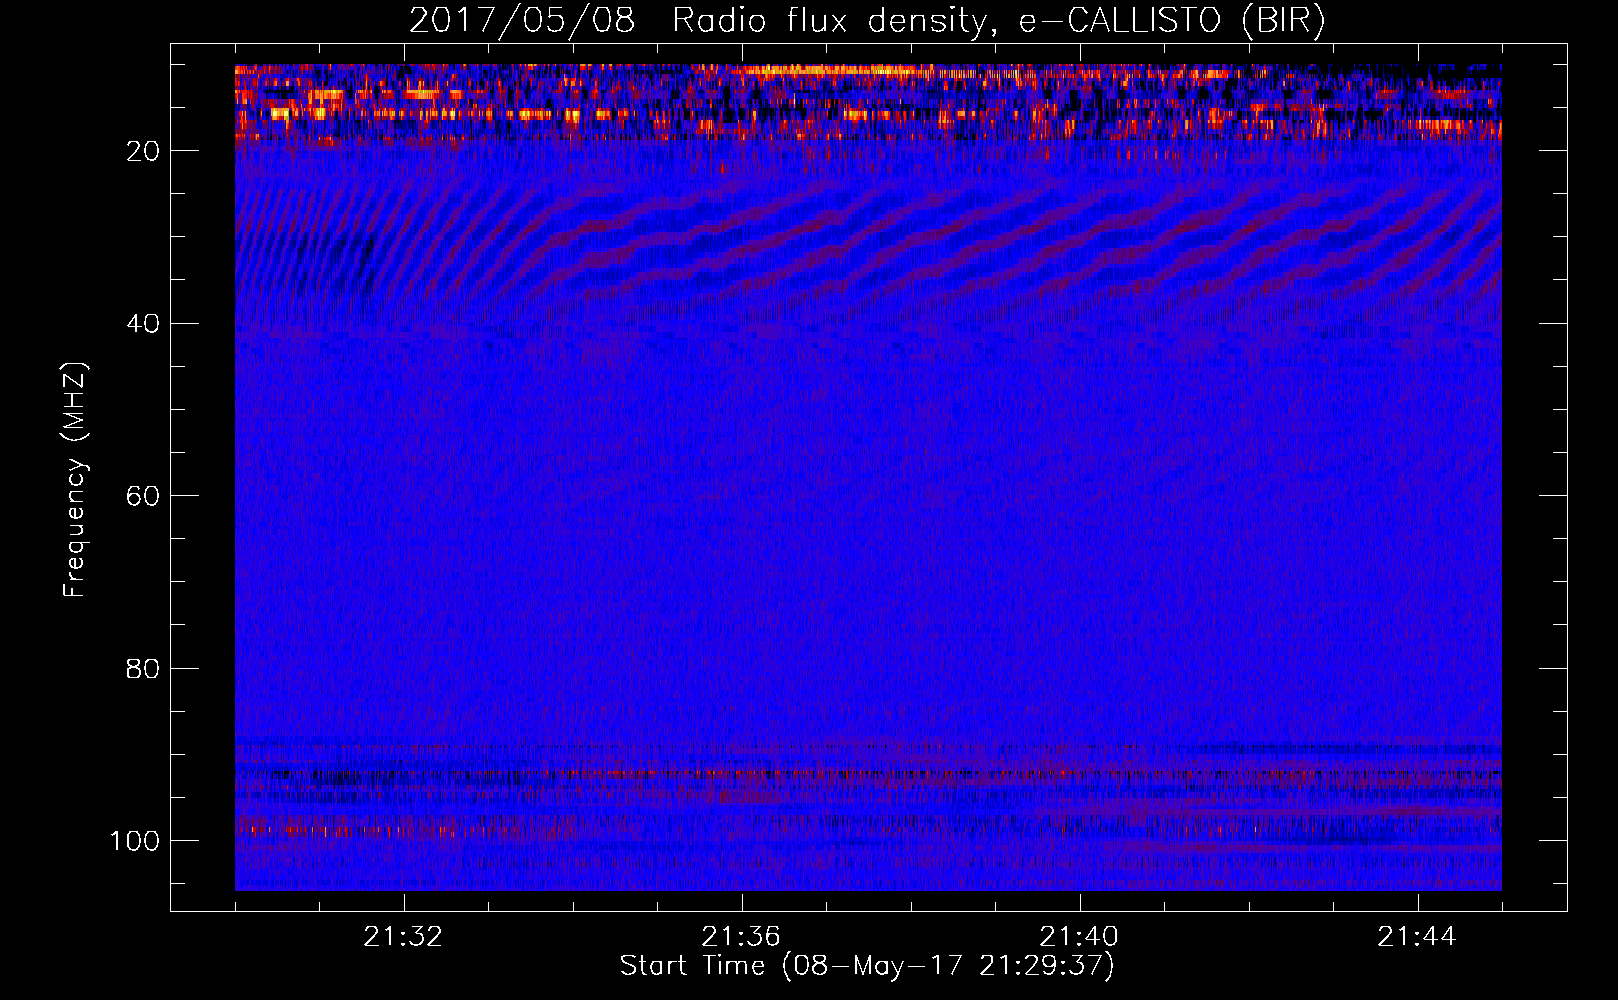Click the 80 MHz frequency tick label
1618x1000 pixels.
(143, 668)
